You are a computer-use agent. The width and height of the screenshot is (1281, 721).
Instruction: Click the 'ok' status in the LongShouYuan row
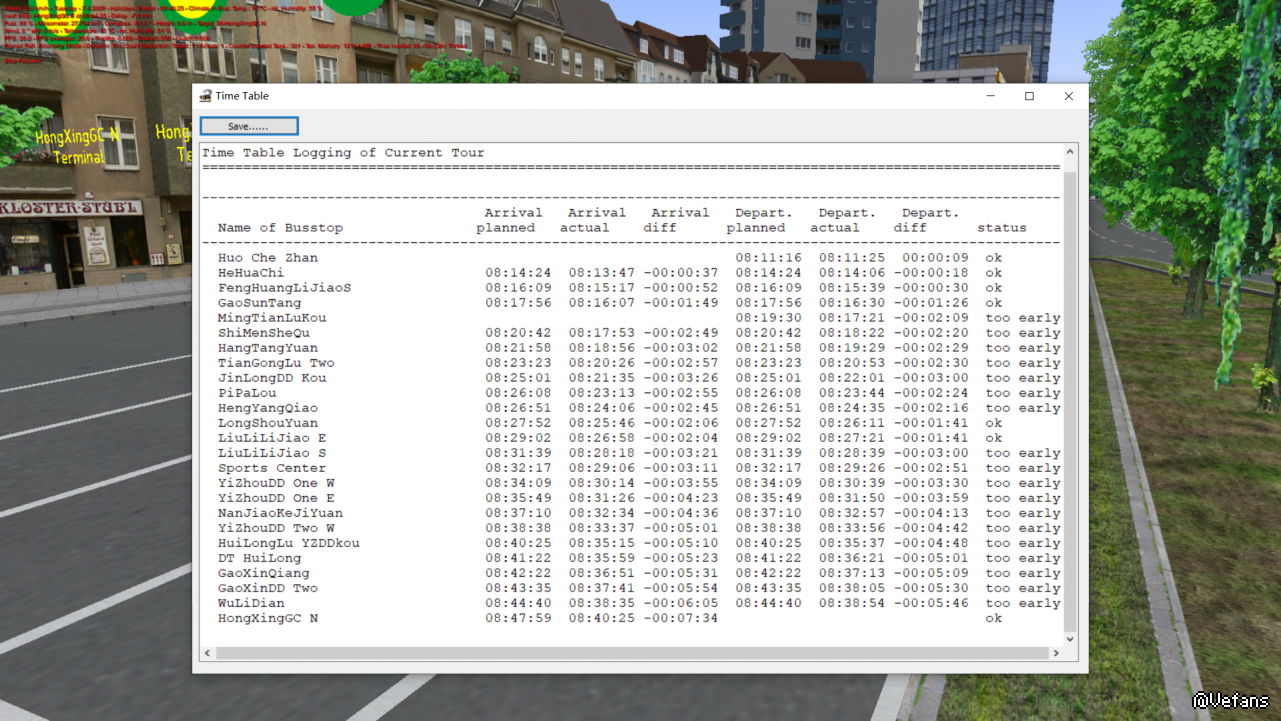point(993,423)
